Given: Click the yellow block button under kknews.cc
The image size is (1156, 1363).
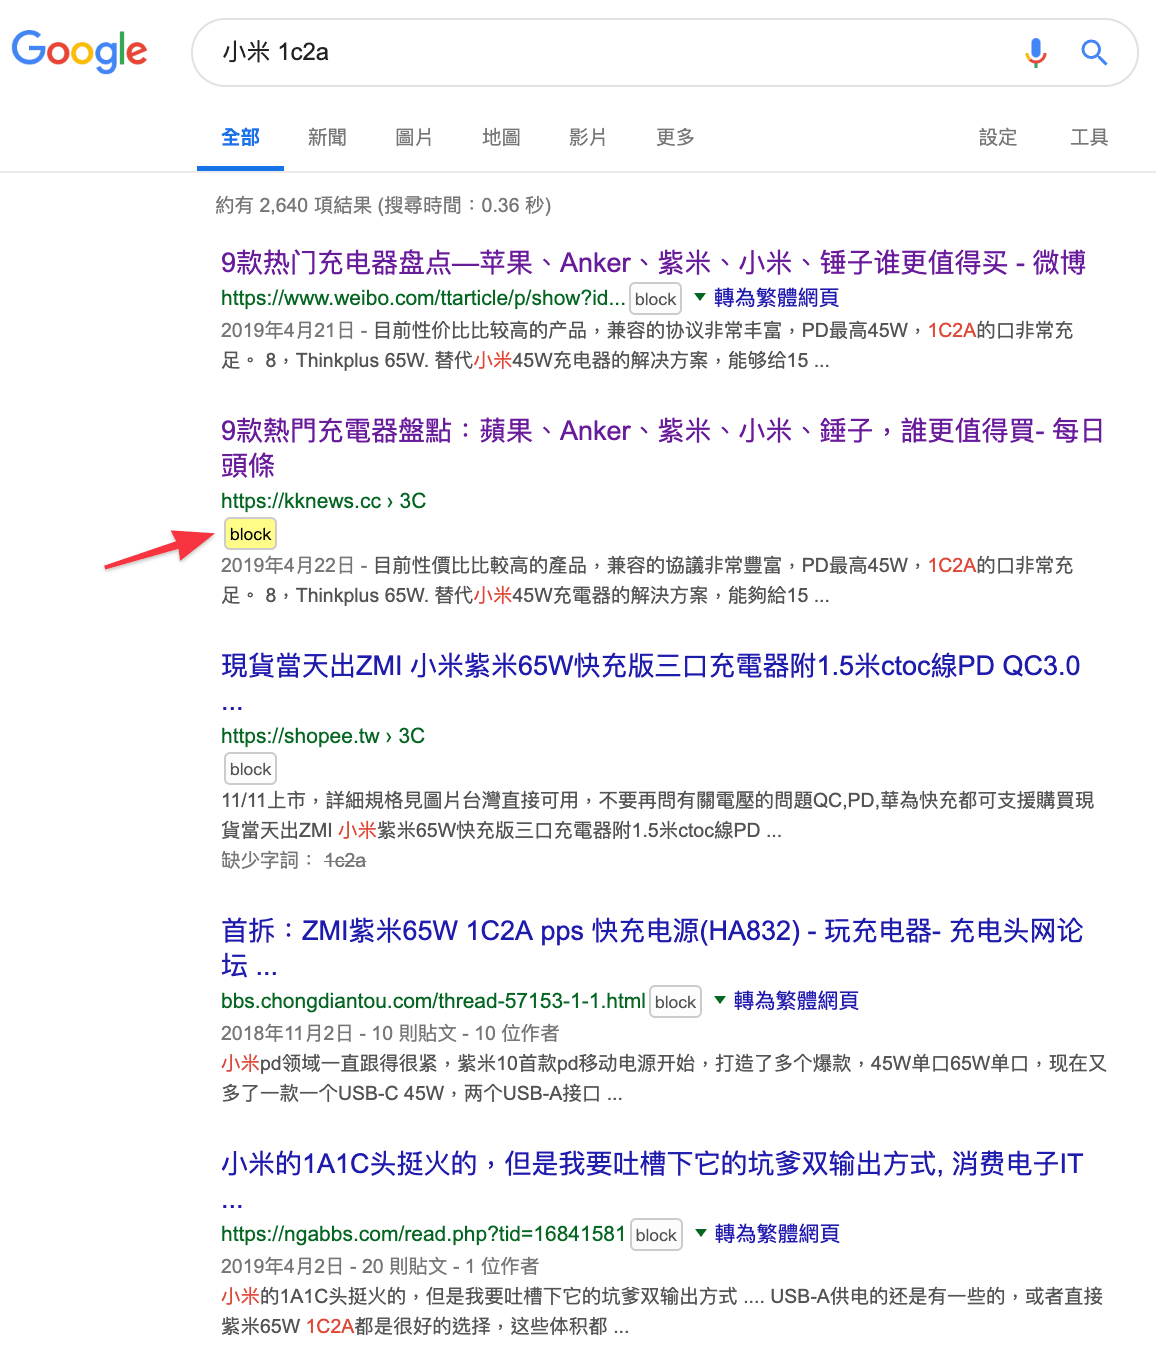Looking at the screenshot, I should coord(250,534).
